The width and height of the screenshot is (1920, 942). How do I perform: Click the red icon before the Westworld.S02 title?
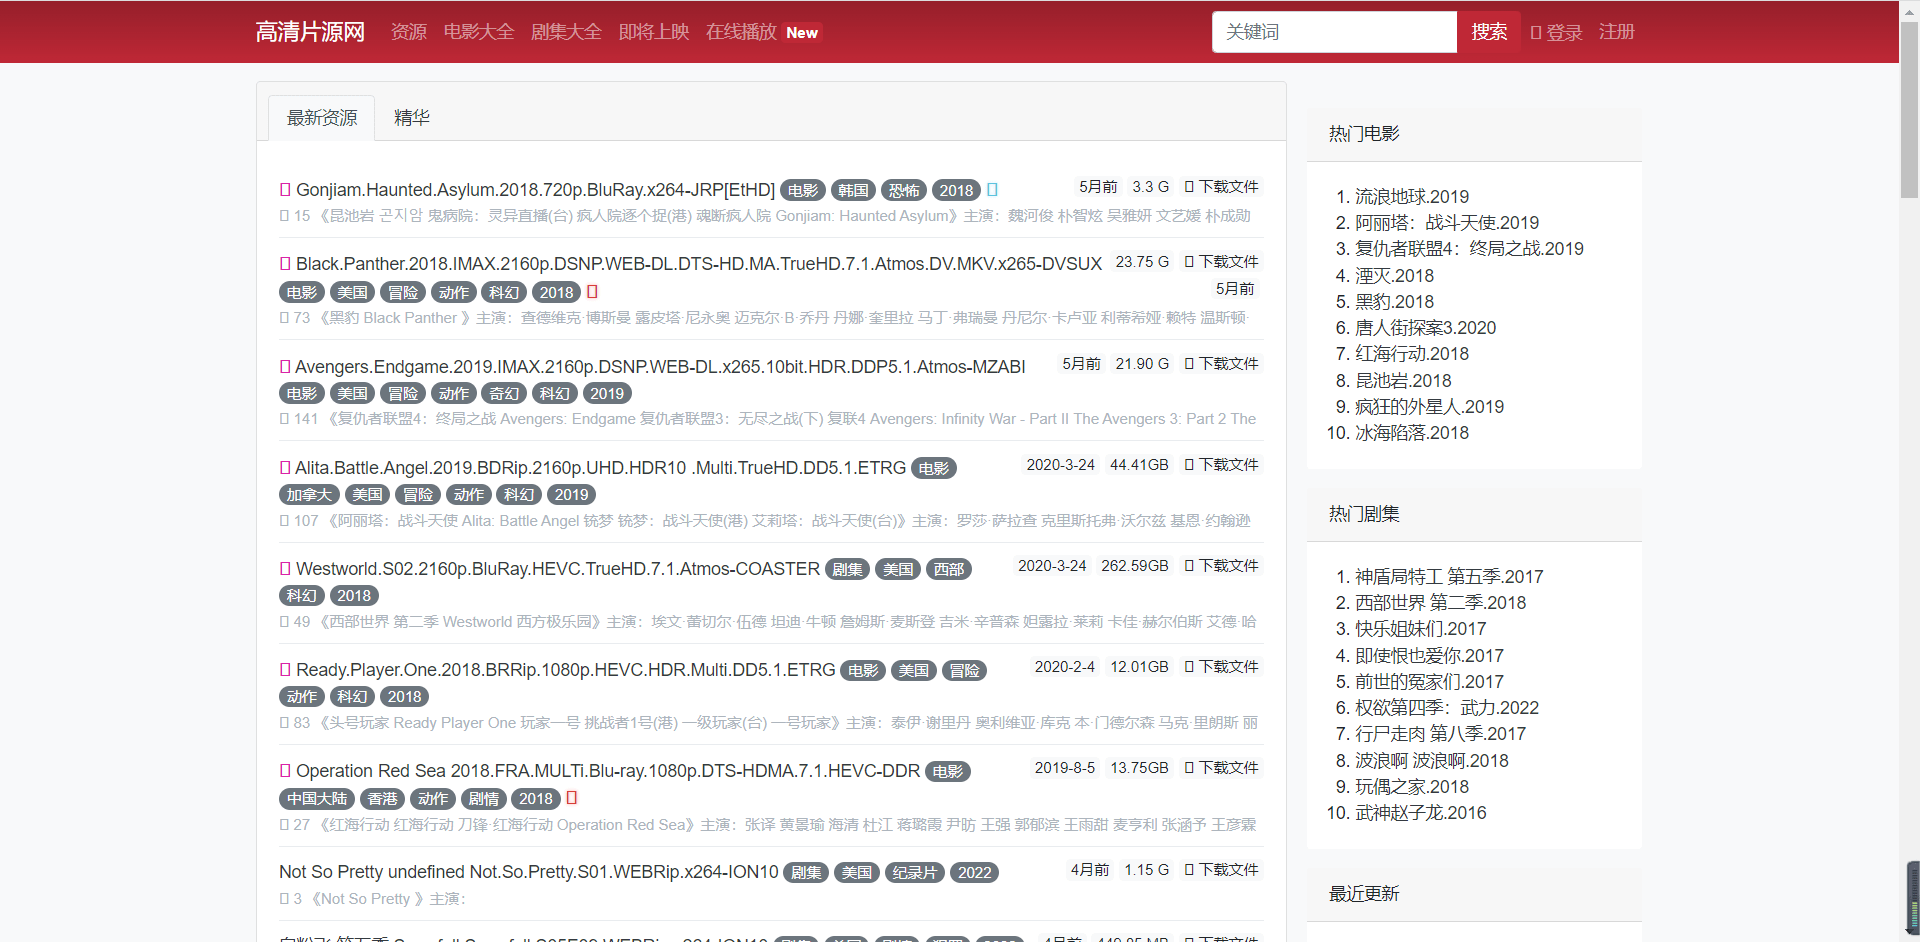[285, 568]
